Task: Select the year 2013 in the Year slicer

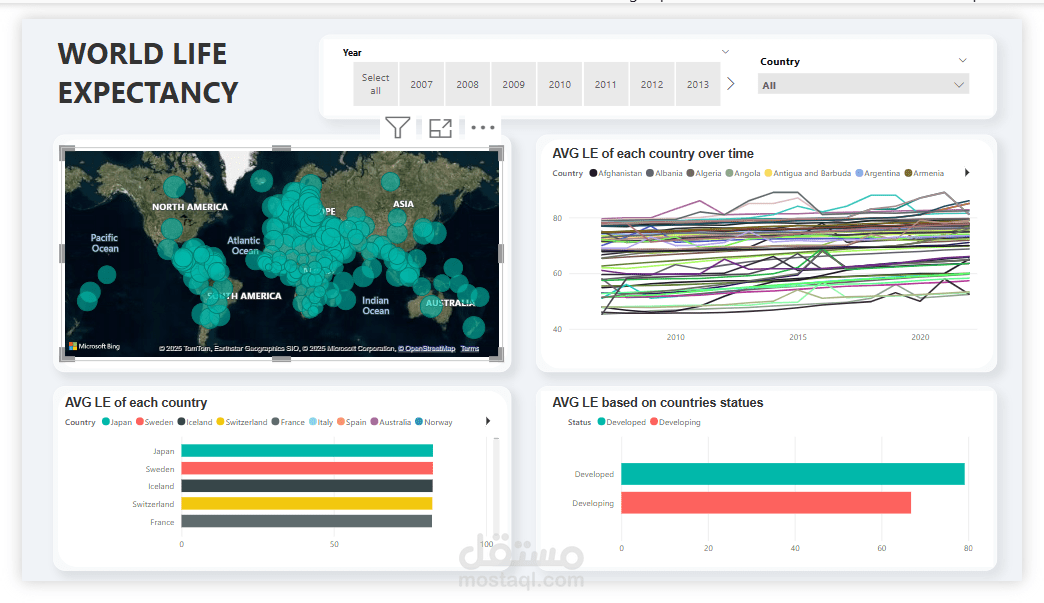Action: click(x=697, y=84)
